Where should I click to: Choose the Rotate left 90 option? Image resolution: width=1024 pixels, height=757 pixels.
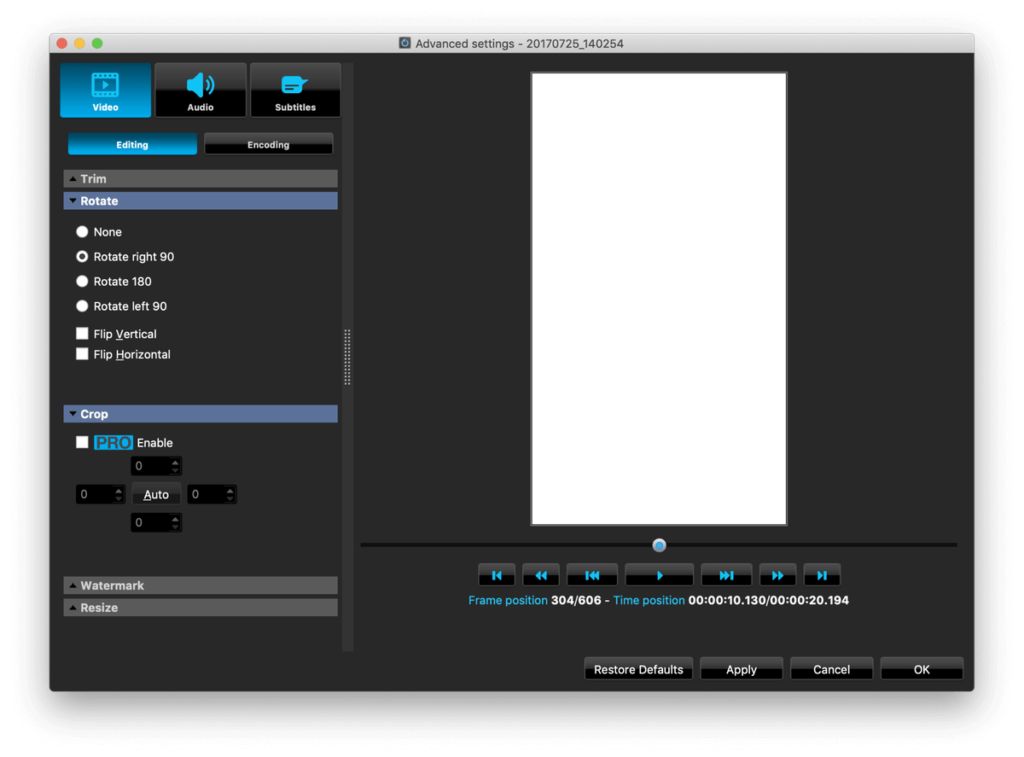(x=83, y=306)
